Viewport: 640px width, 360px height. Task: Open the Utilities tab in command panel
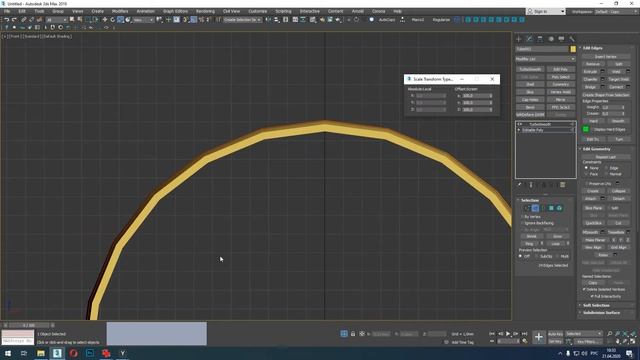[572, 39]
